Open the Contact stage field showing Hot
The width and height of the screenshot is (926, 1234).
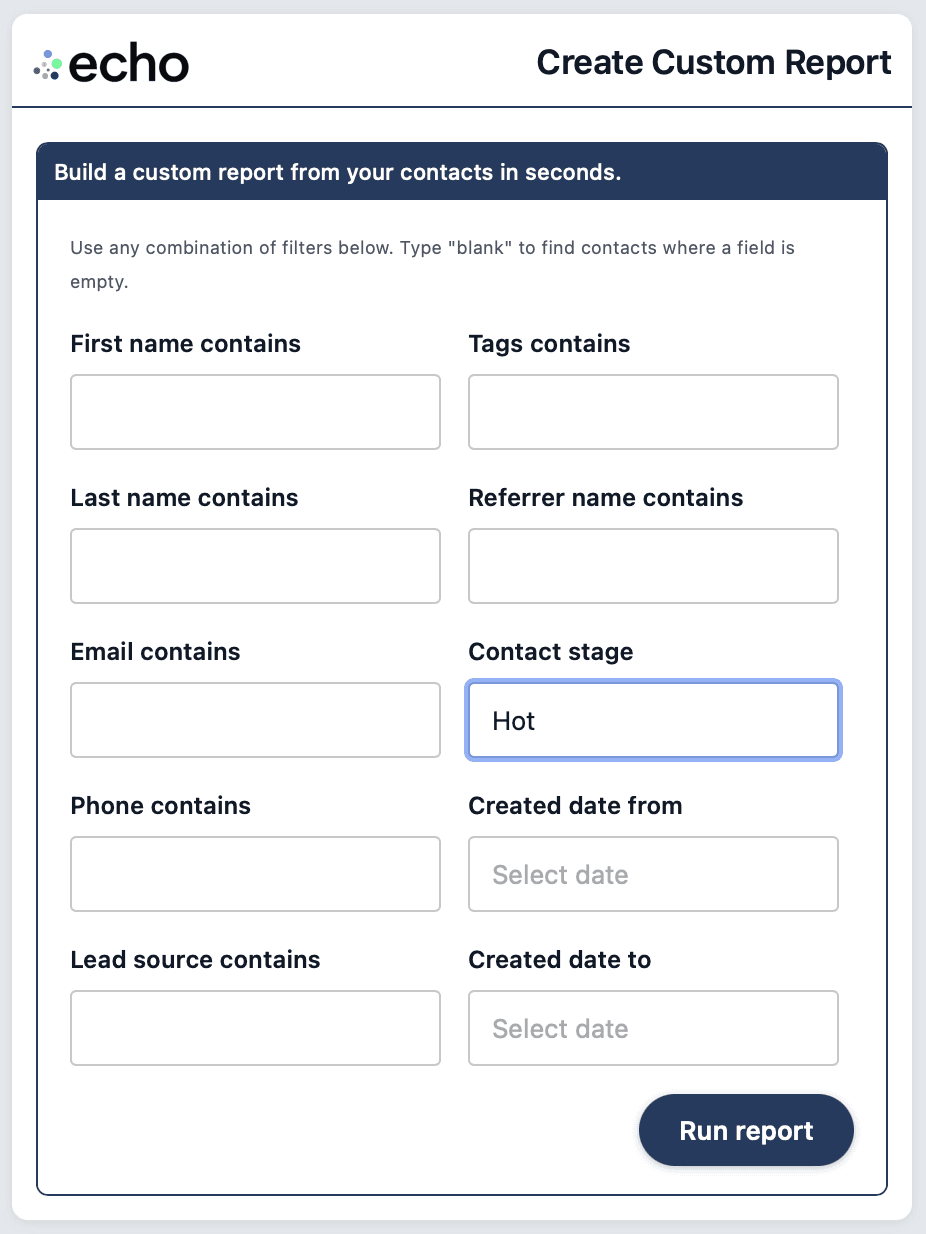click(x=653, y=721)
